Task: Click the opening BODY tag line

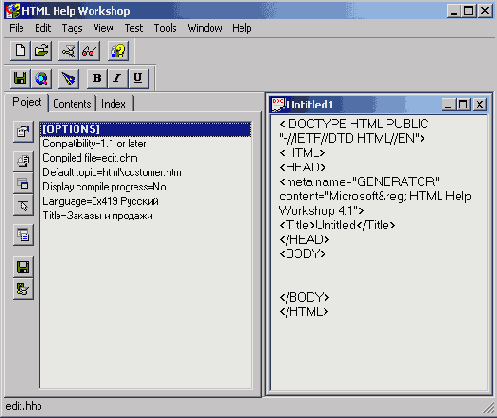Action: pos(303,254)
